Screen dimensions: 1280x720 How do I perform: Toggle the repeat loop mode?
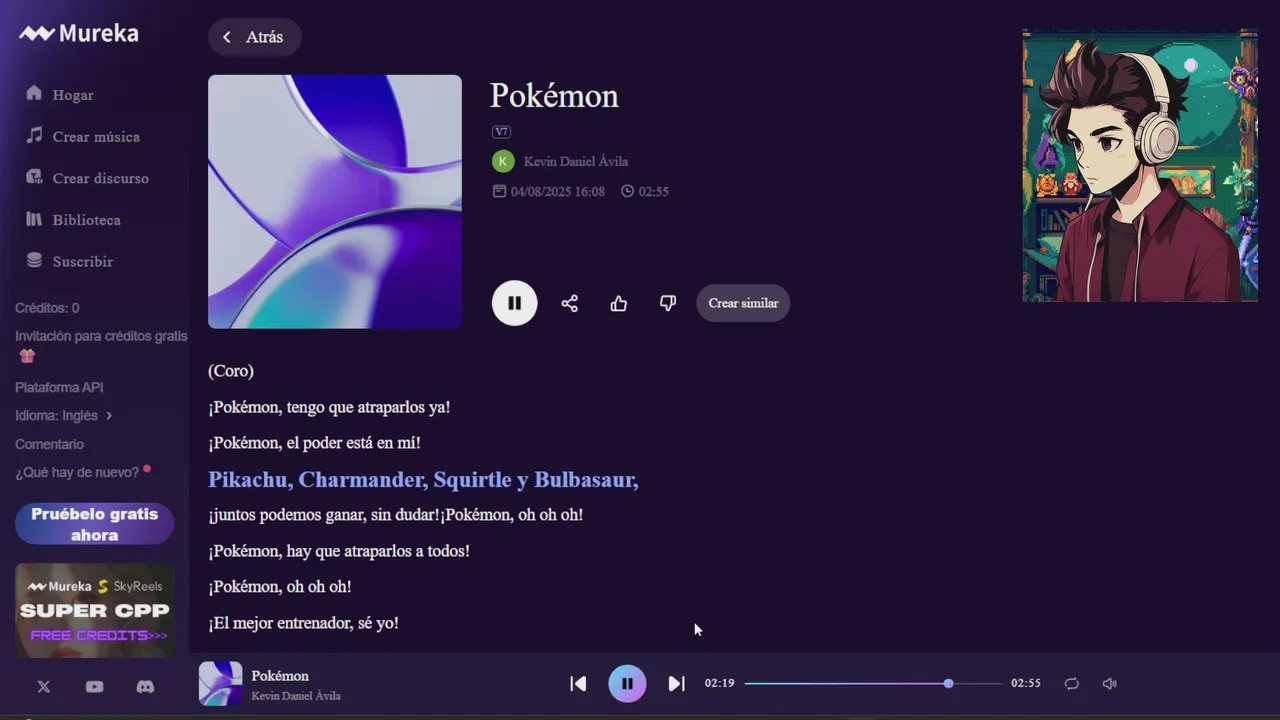(x=1071, y=684)
